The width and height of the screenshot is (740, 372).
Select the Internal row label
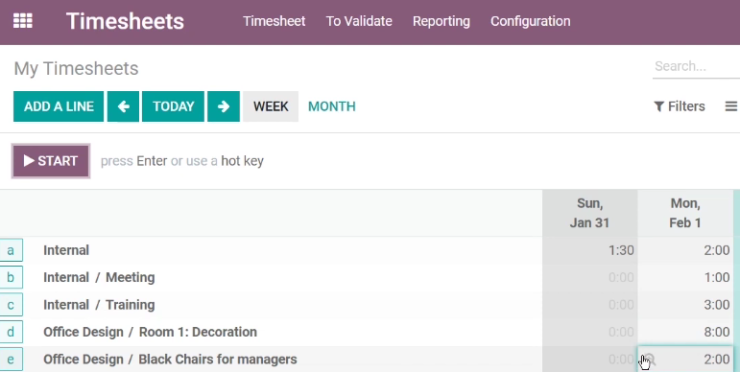[66, 250]
